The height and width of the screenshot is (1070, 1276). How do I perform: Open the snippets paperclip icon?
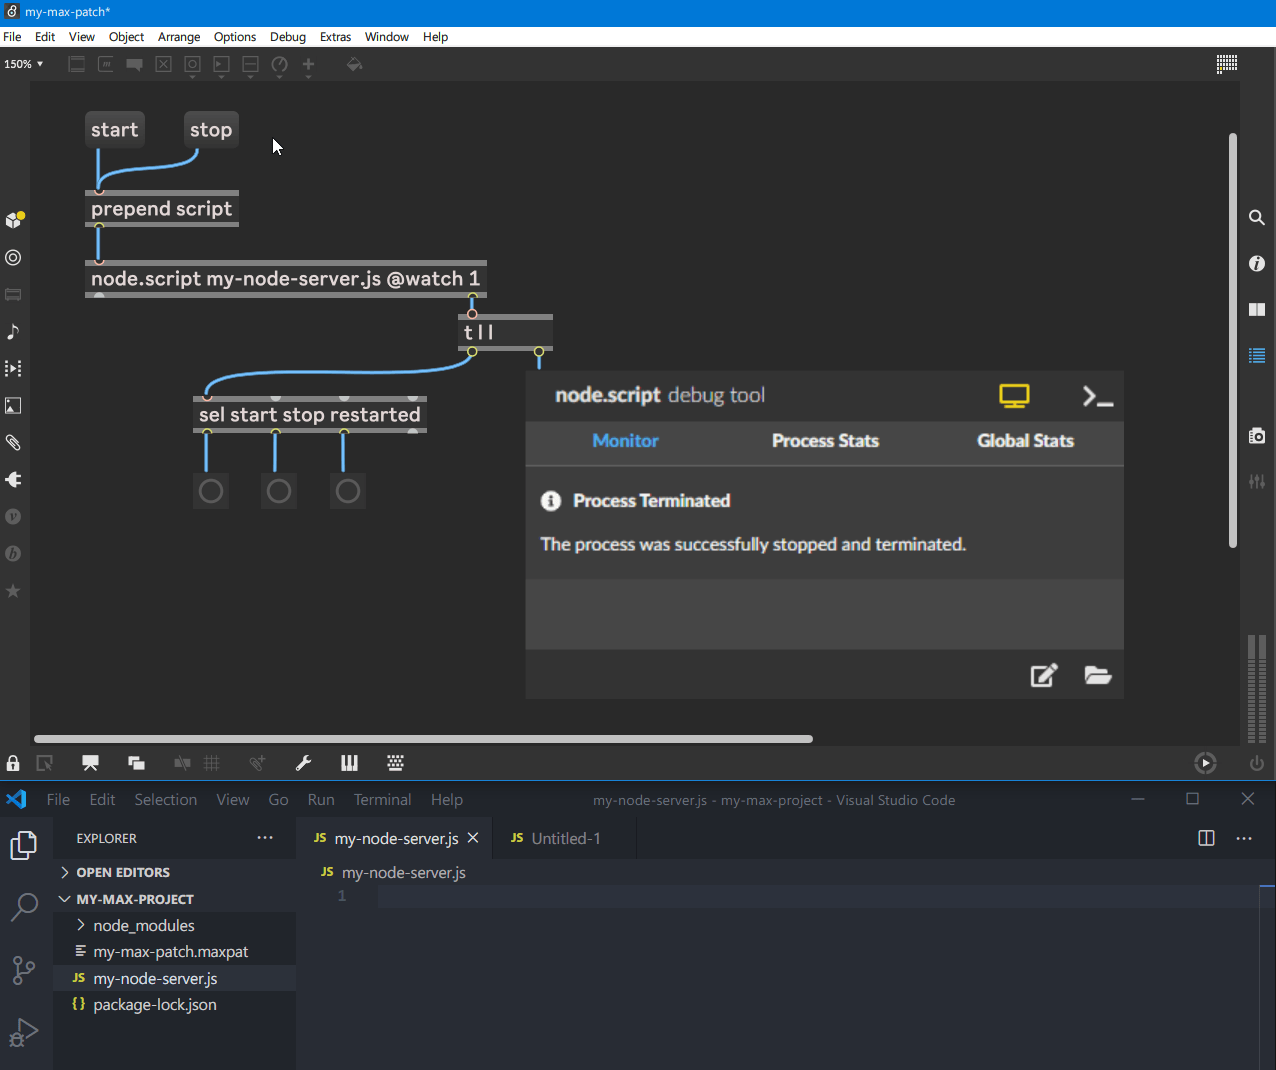(13, 442)
